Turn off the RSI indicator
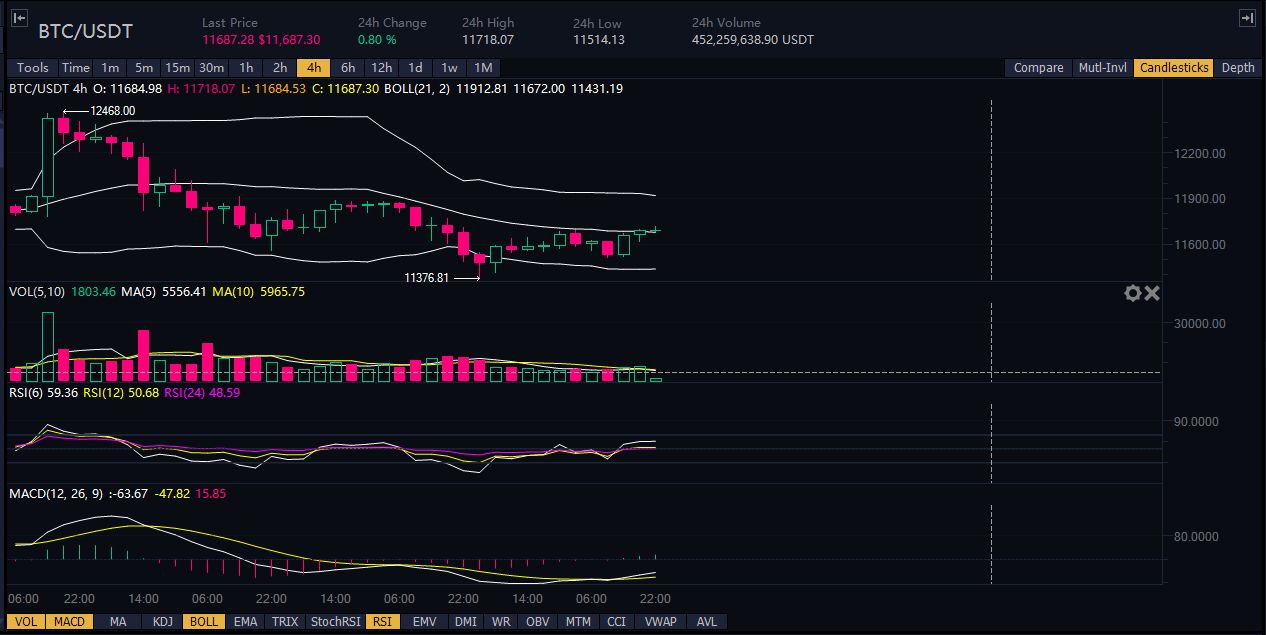Viewport: 1266px width, 635px height. click(382, 622)
